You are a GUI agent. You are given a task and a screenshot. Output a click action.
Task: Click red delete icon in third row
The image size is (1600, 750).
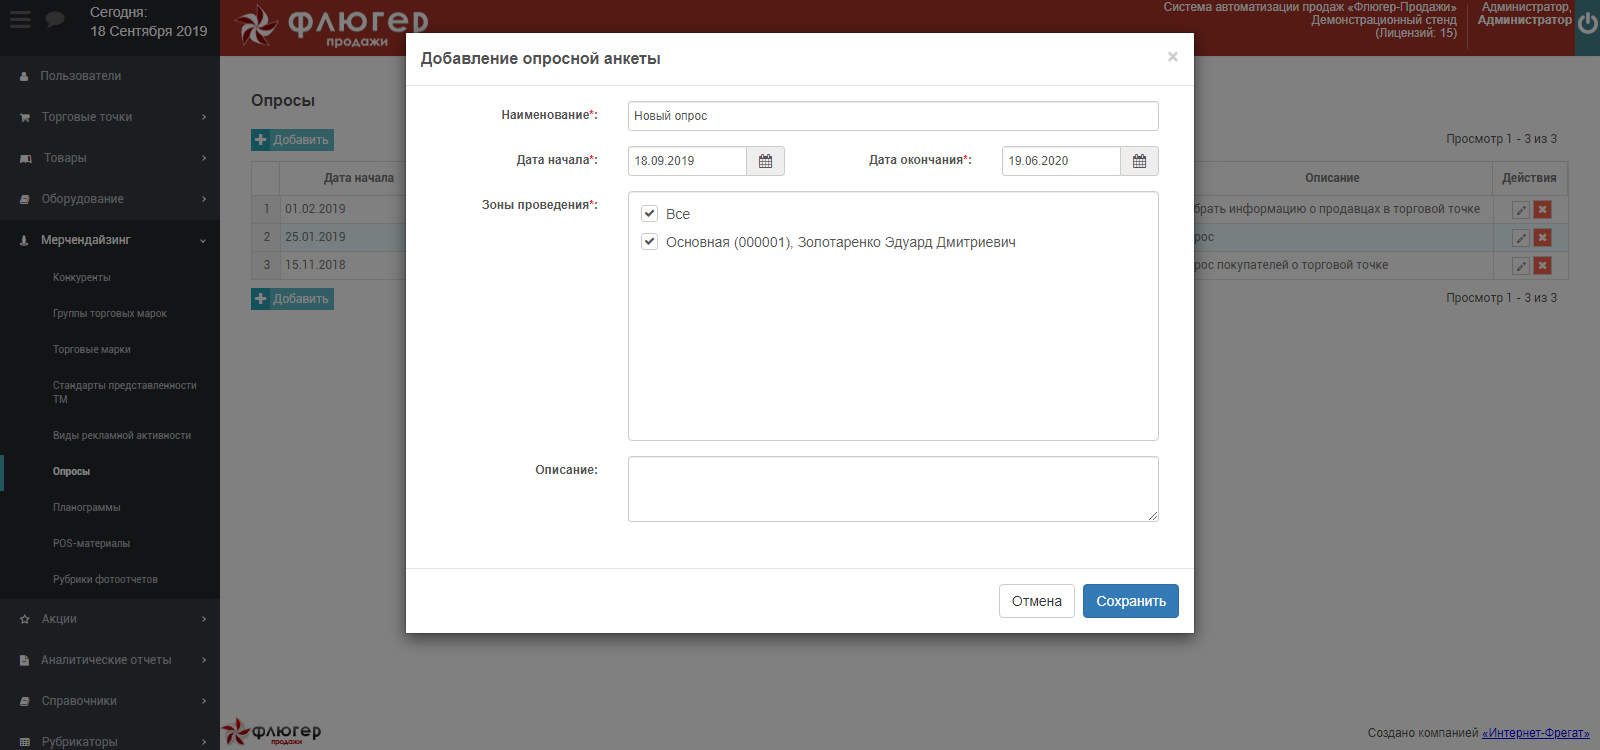1542,266
